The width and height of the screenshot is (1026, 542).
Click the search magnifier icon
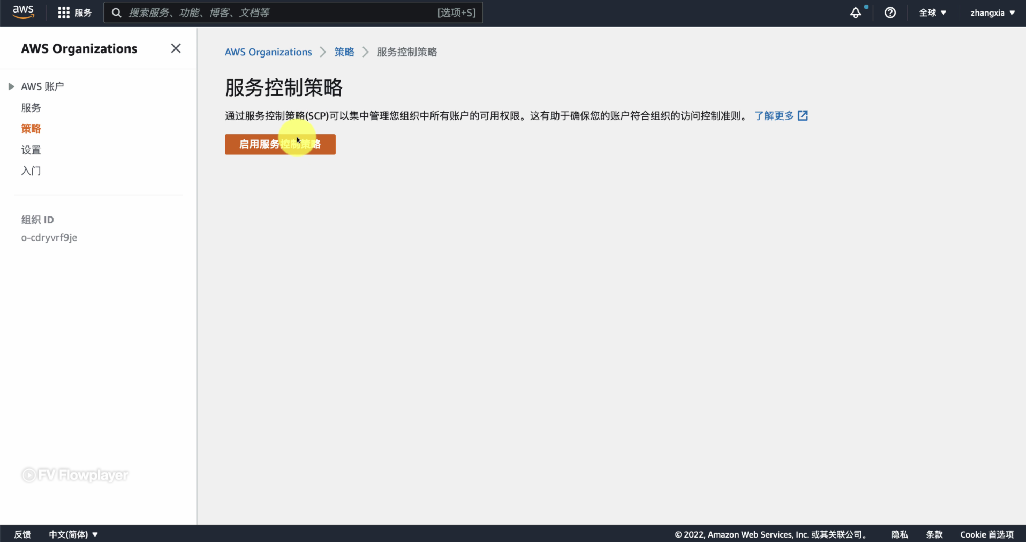(x=116, y=12)
